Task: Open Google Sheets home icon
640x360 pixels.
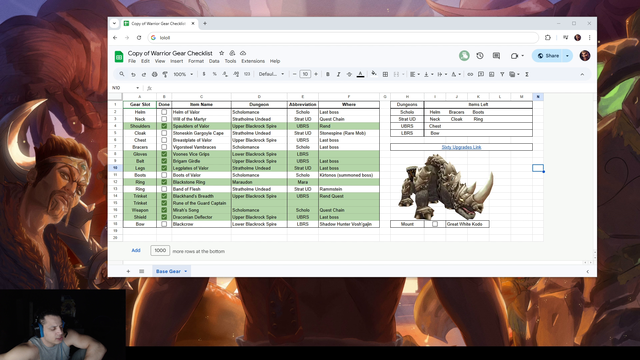Action: [119, 56]
